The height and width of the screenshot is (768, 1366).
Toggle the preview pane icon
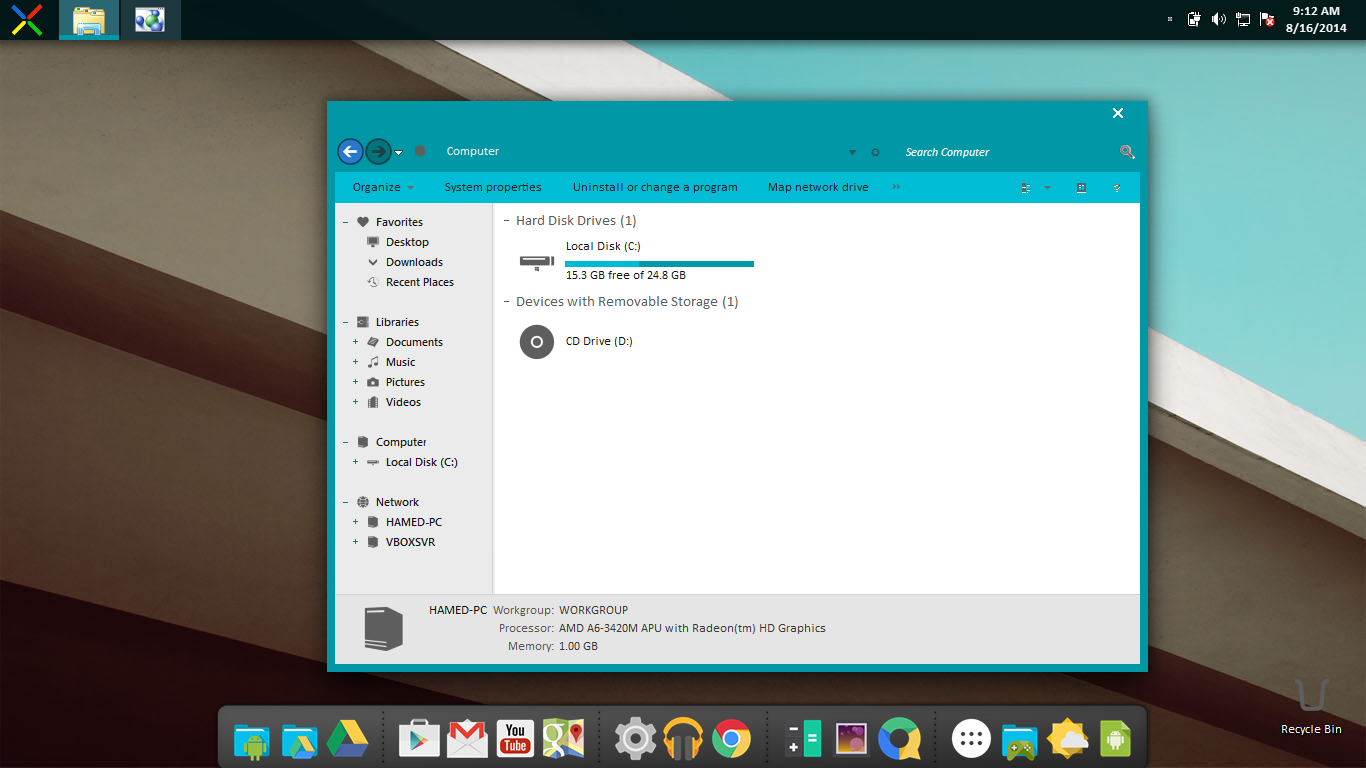[x=1081, y=188]
